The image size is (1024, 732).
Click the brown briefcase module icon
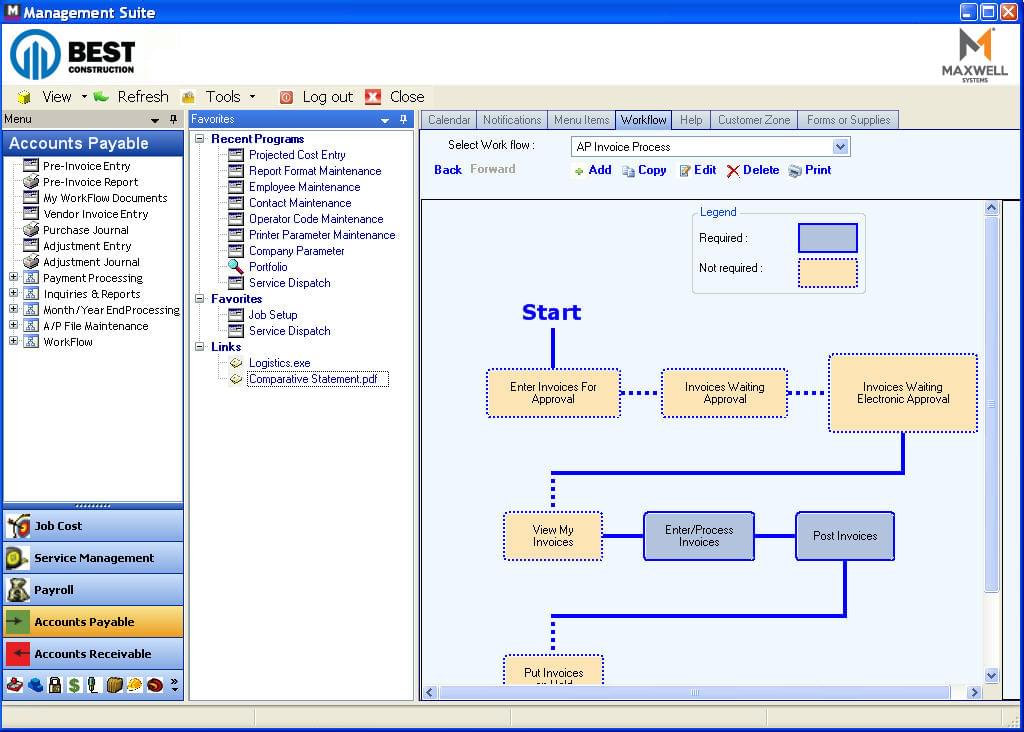tap(114, 684)
